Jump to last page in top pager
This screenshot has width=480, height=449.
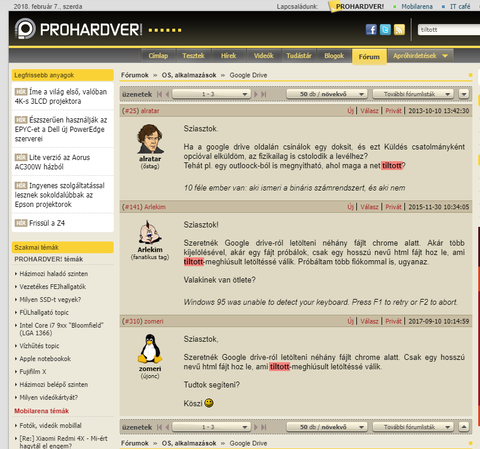click(x=264, y=94)
